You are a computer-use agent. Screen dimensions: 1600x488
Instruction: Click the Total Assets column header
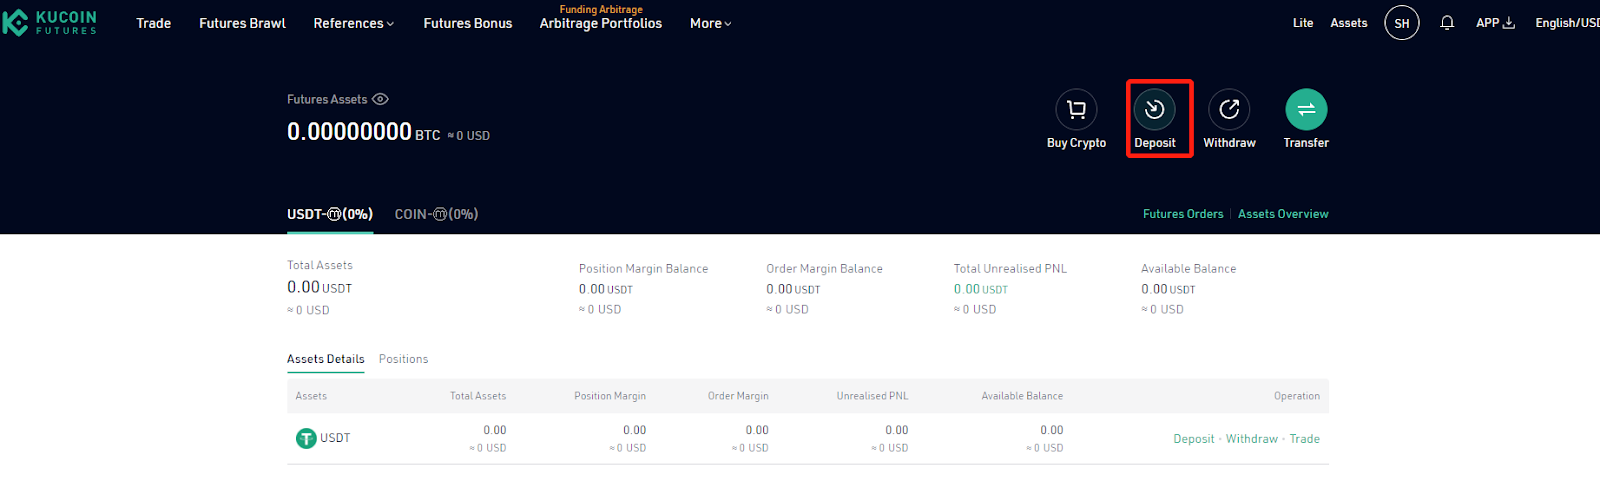[x=478, y=396]
